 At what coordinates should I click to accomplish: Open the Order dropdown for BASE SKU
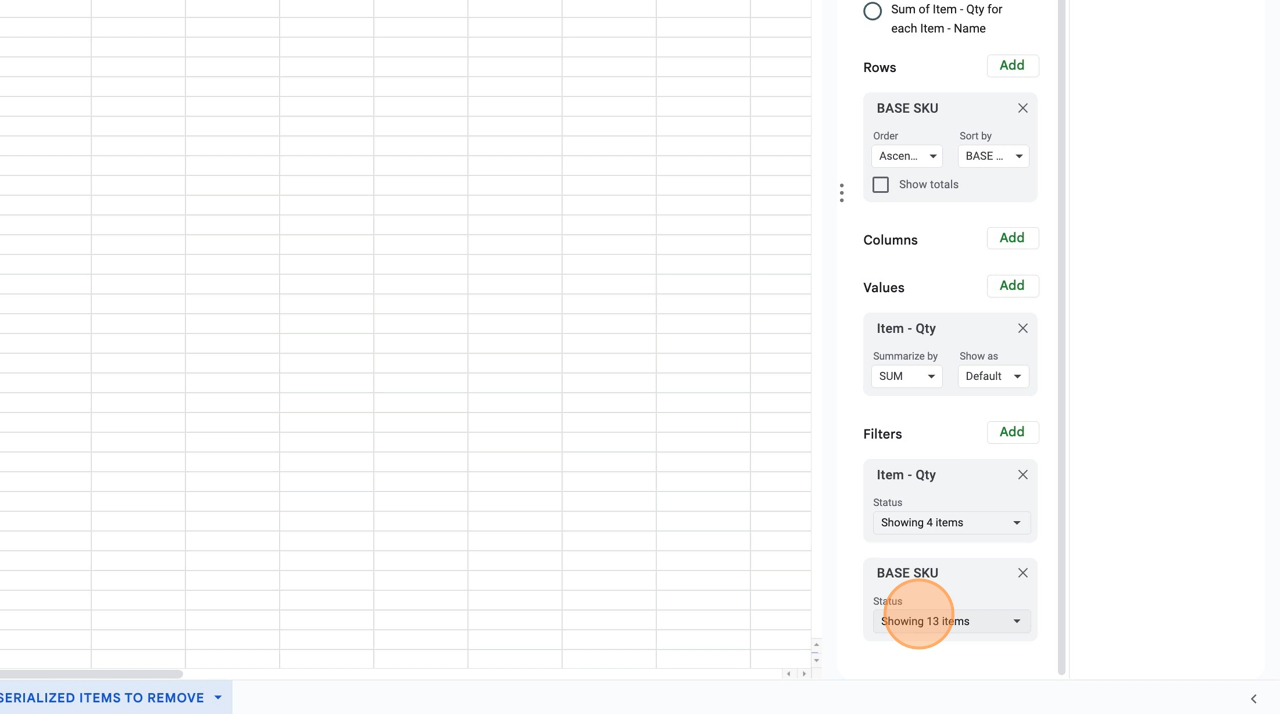[907, 156]
